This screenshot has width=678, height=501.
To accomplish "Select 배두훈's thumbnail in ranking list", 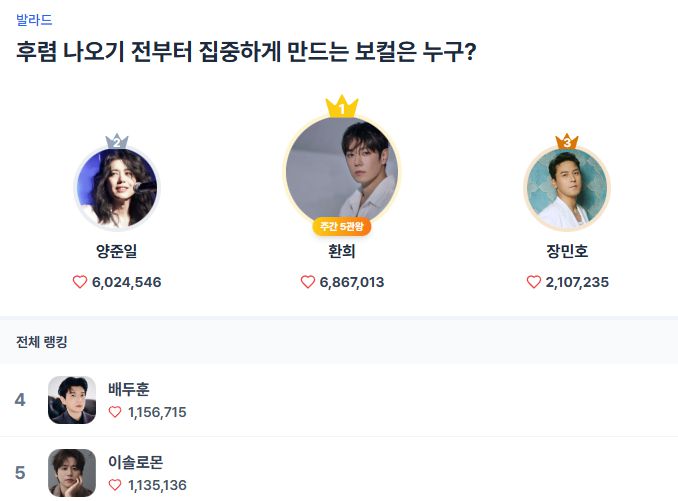I will point(72,400).
